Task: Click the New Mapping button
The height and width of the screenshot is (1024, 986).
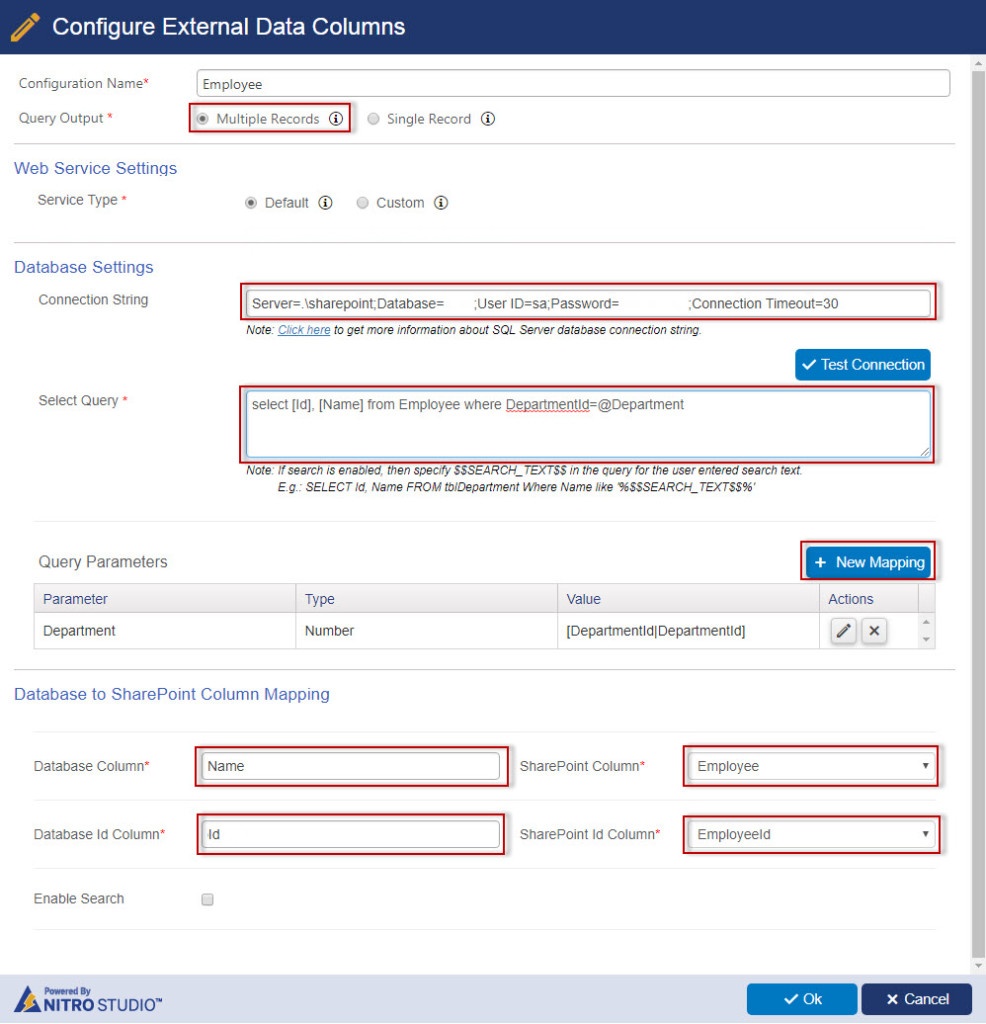Action: (867, 562)
